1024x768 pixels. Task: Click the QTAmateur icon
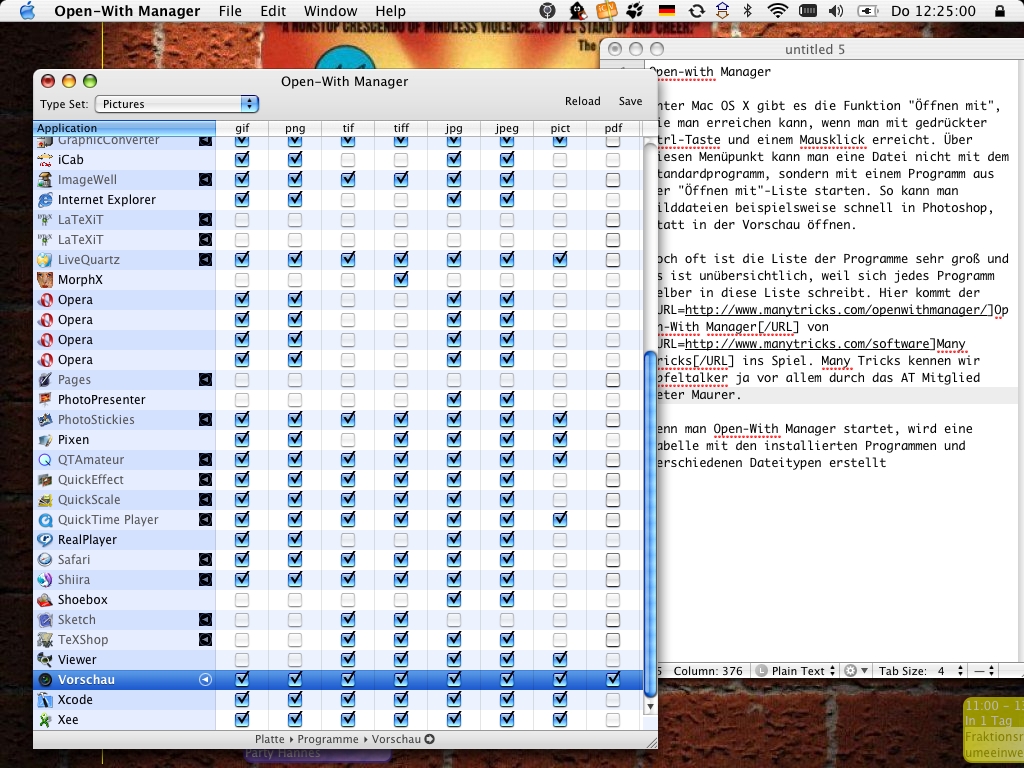point(45,460)
